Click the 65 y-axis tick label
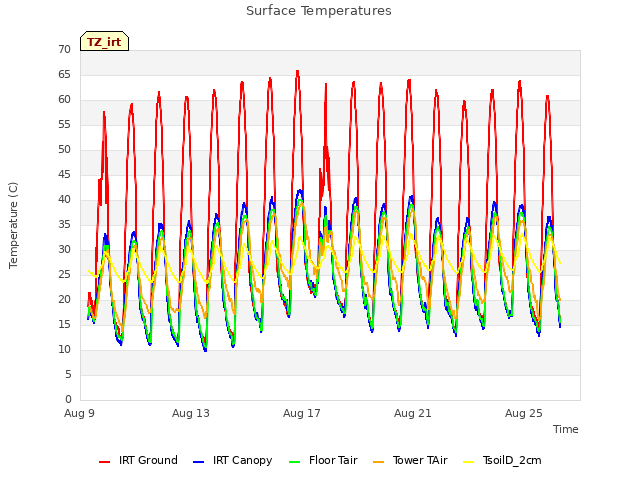Screen dimensions: 640x480 click(64, 74)
